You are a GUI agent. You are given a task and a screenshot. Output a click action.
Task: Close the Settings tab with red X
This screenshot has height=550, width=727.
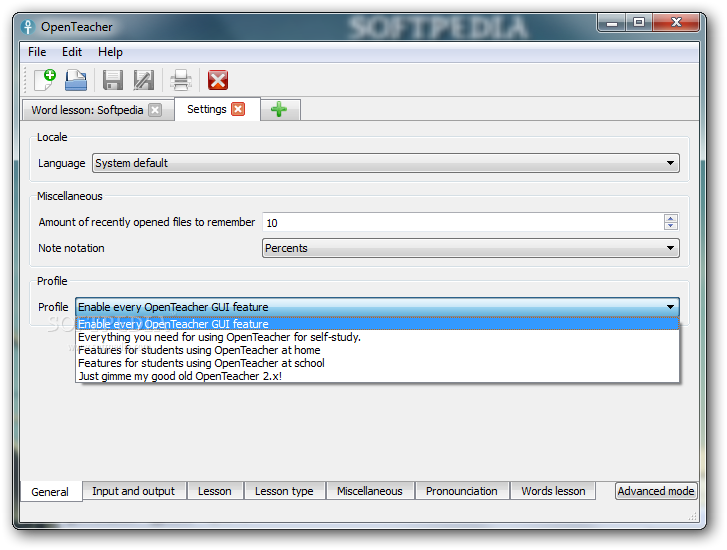tap(238, 109)
